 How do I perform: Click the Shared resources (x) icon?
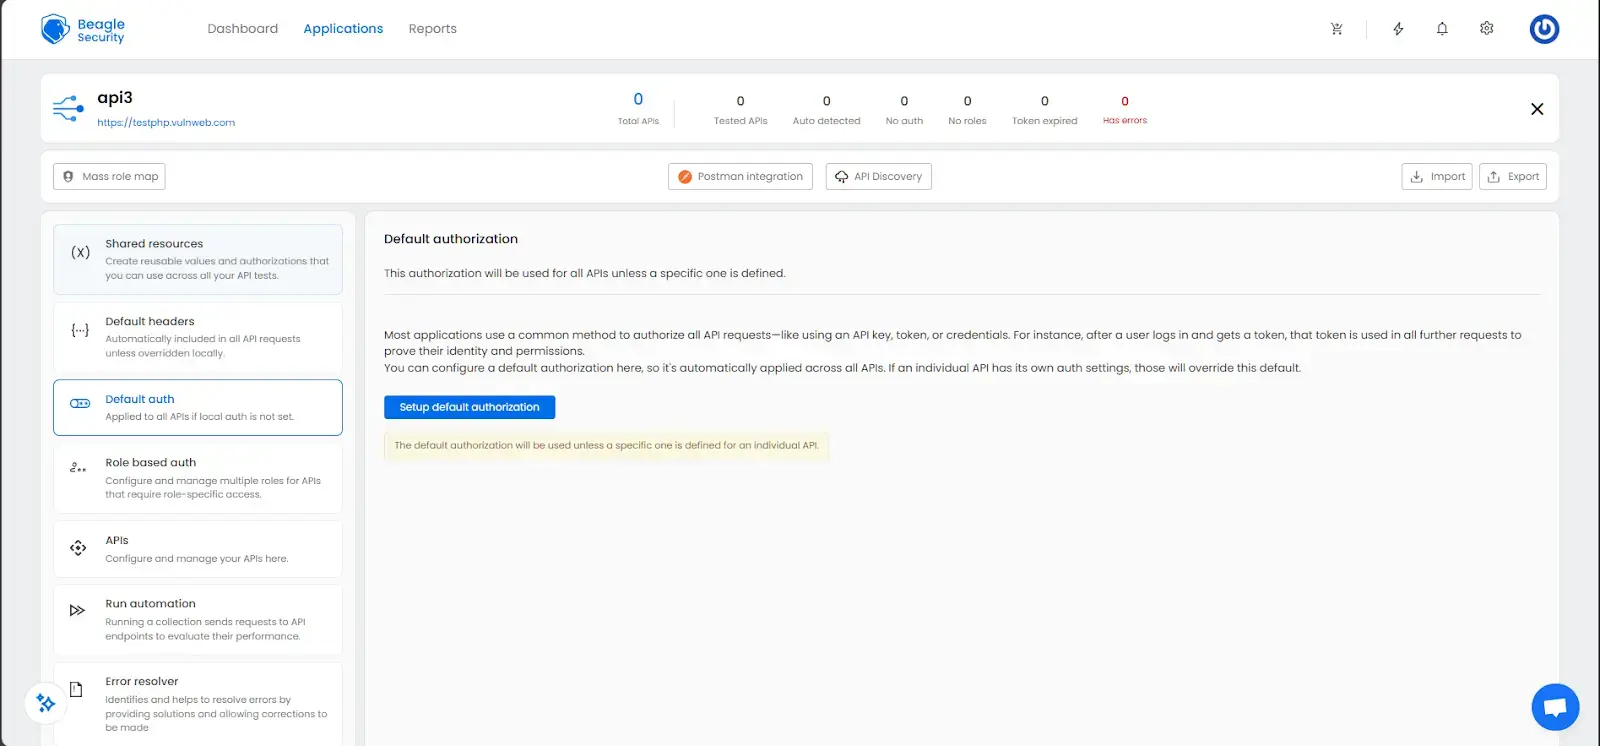[x=80, y=252]
